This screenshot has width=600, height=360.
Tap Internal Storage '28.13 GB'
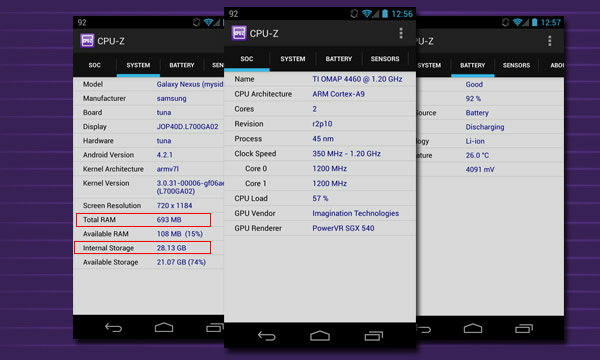tap(171, 248)
